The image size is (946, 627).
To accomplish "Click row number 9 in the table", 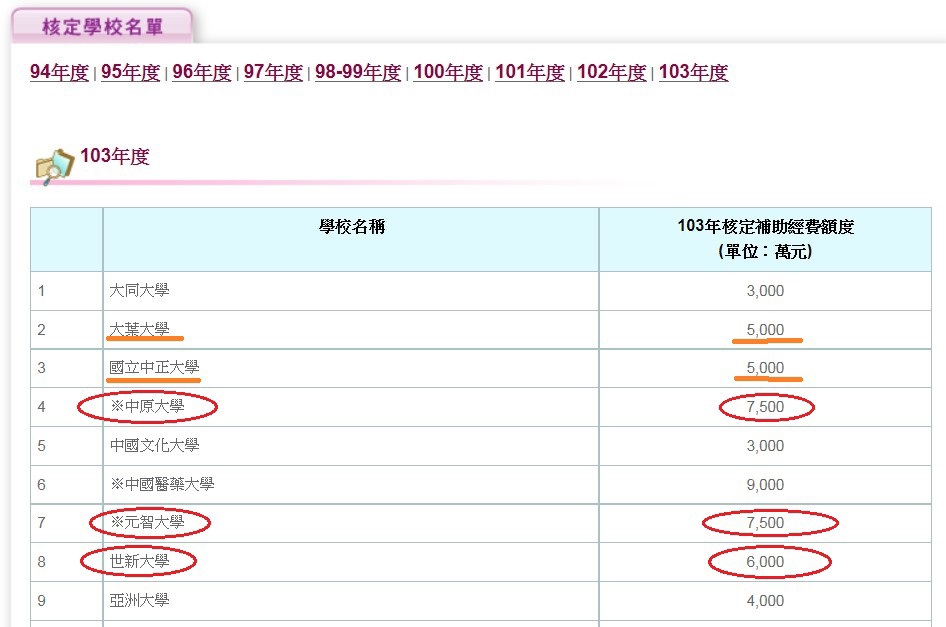I will 41,601.
